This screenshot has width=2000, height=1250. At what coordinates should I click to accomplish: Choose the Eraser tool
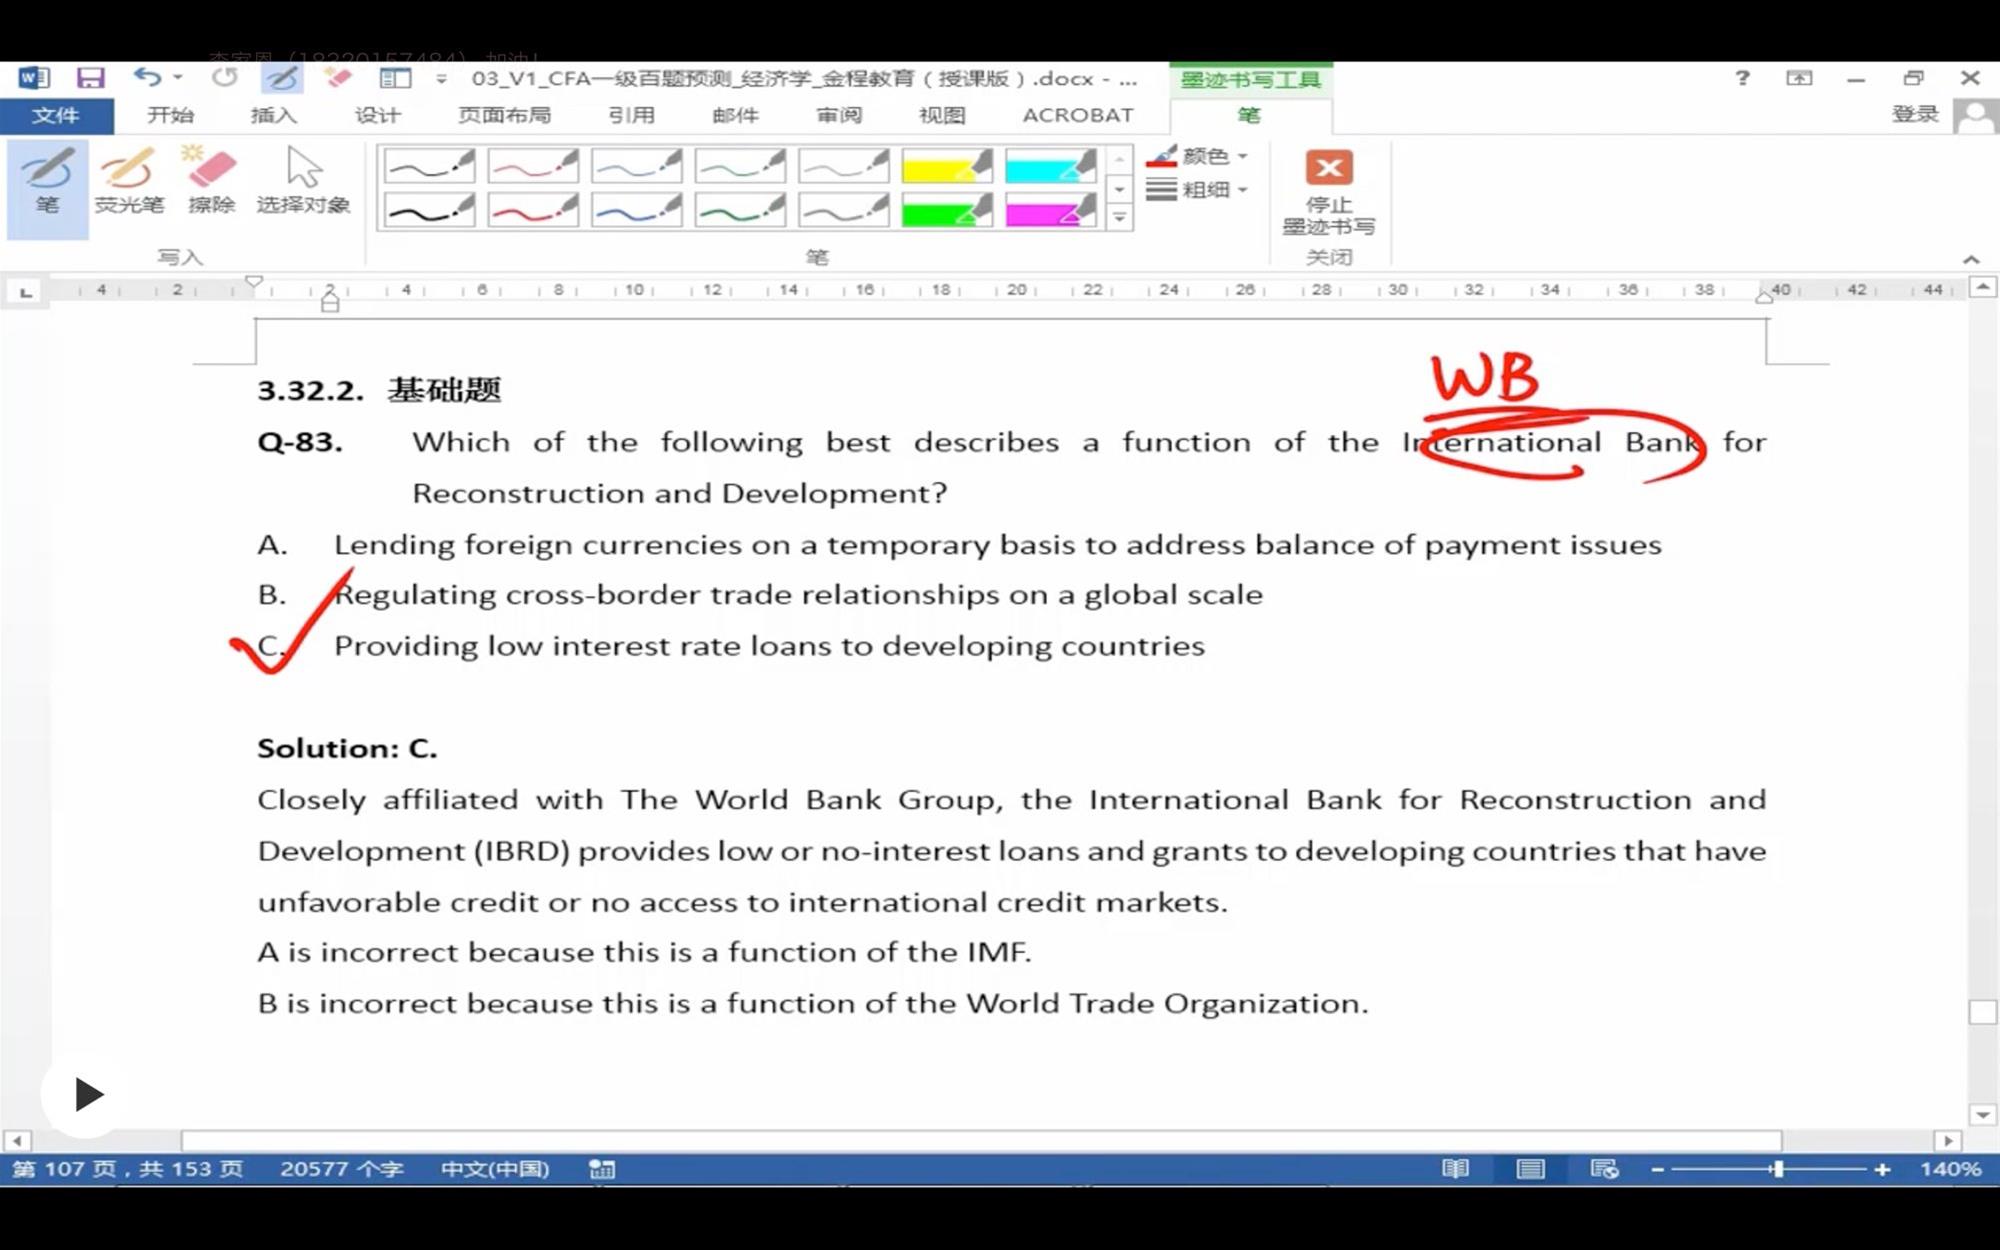tap(211, 185)
